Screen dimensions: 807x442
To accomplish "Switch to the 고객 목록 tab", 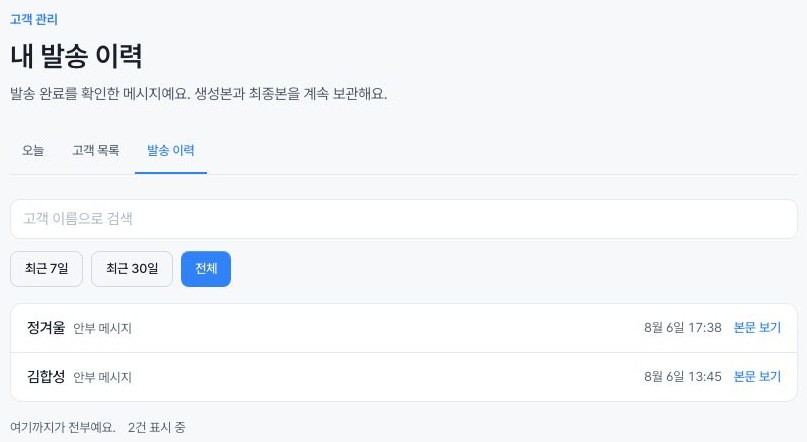I will click(96, 150).
